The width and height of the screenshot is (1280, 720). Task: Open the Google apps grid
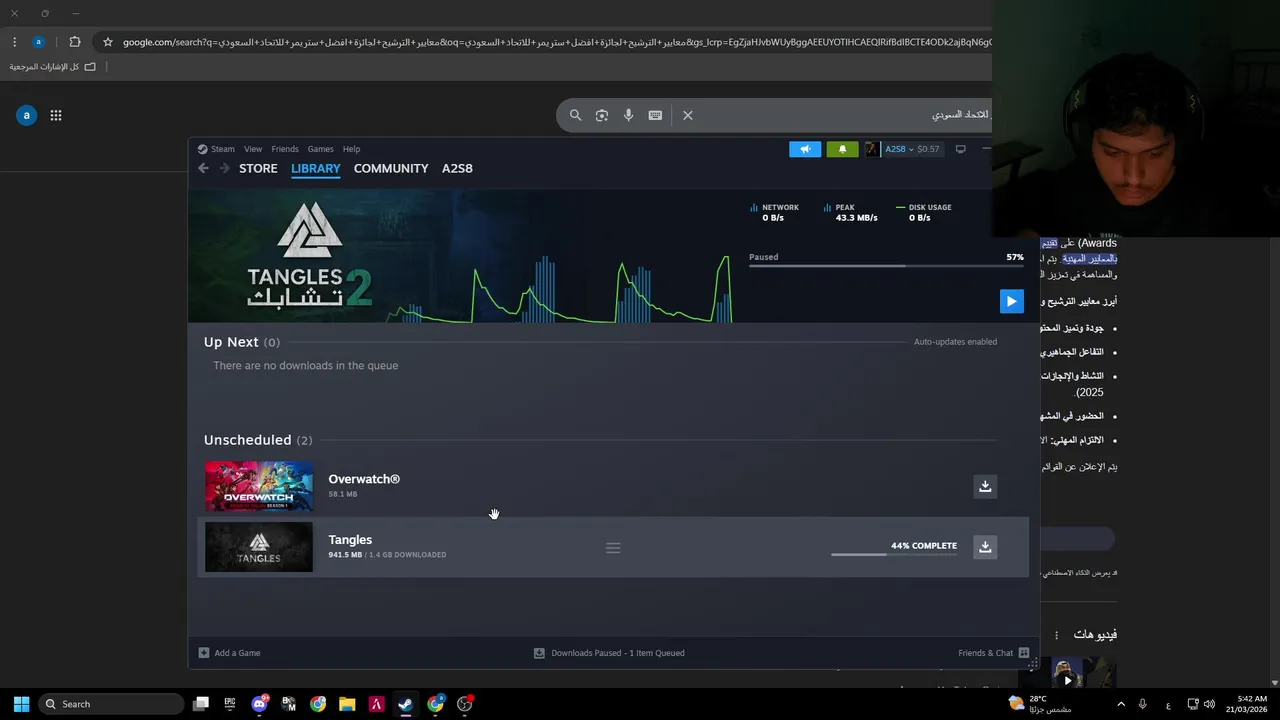[56, 115]
